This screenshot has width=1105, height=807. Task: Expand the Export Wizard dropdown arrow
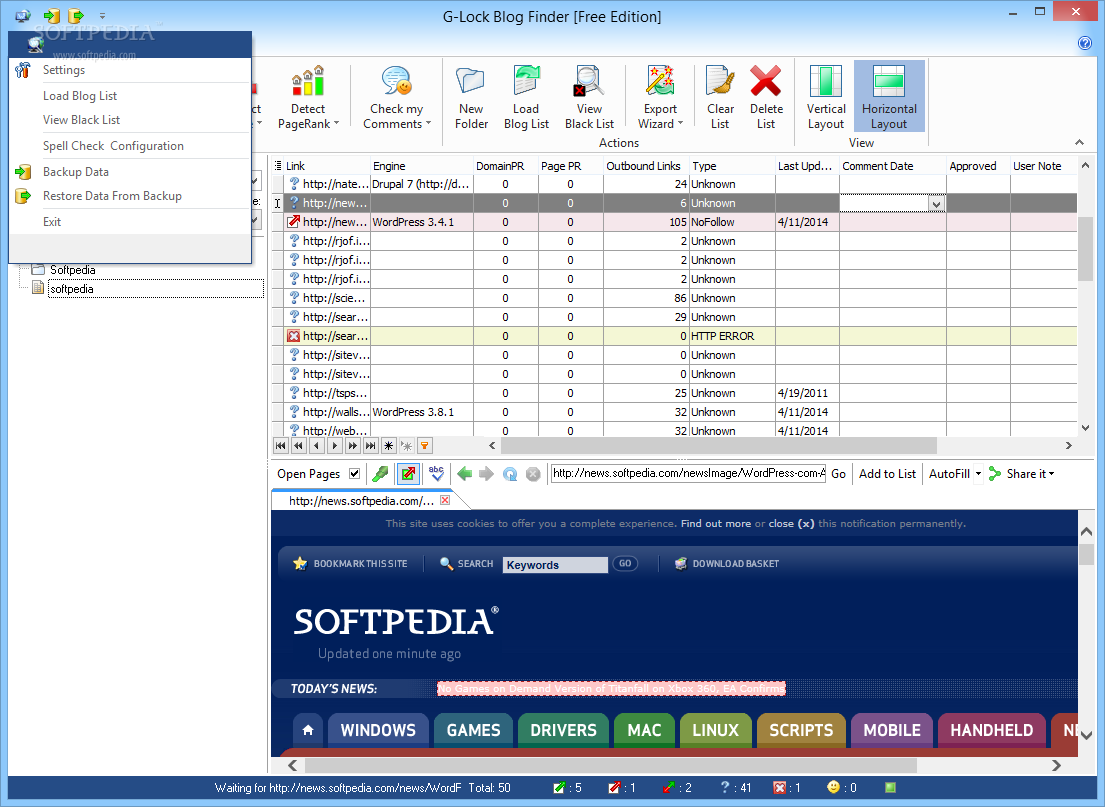[680, 123]
